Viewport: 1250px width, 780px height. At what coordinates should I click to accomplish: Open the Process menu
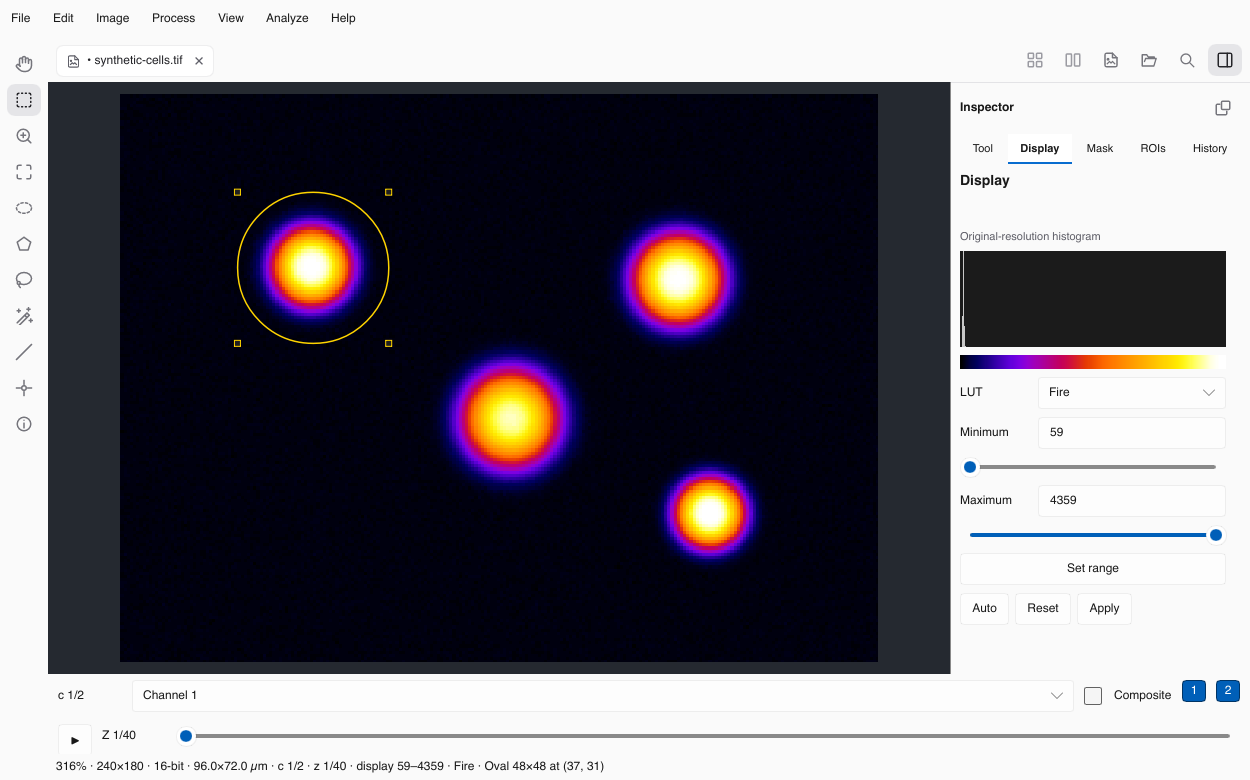point(174,18)
